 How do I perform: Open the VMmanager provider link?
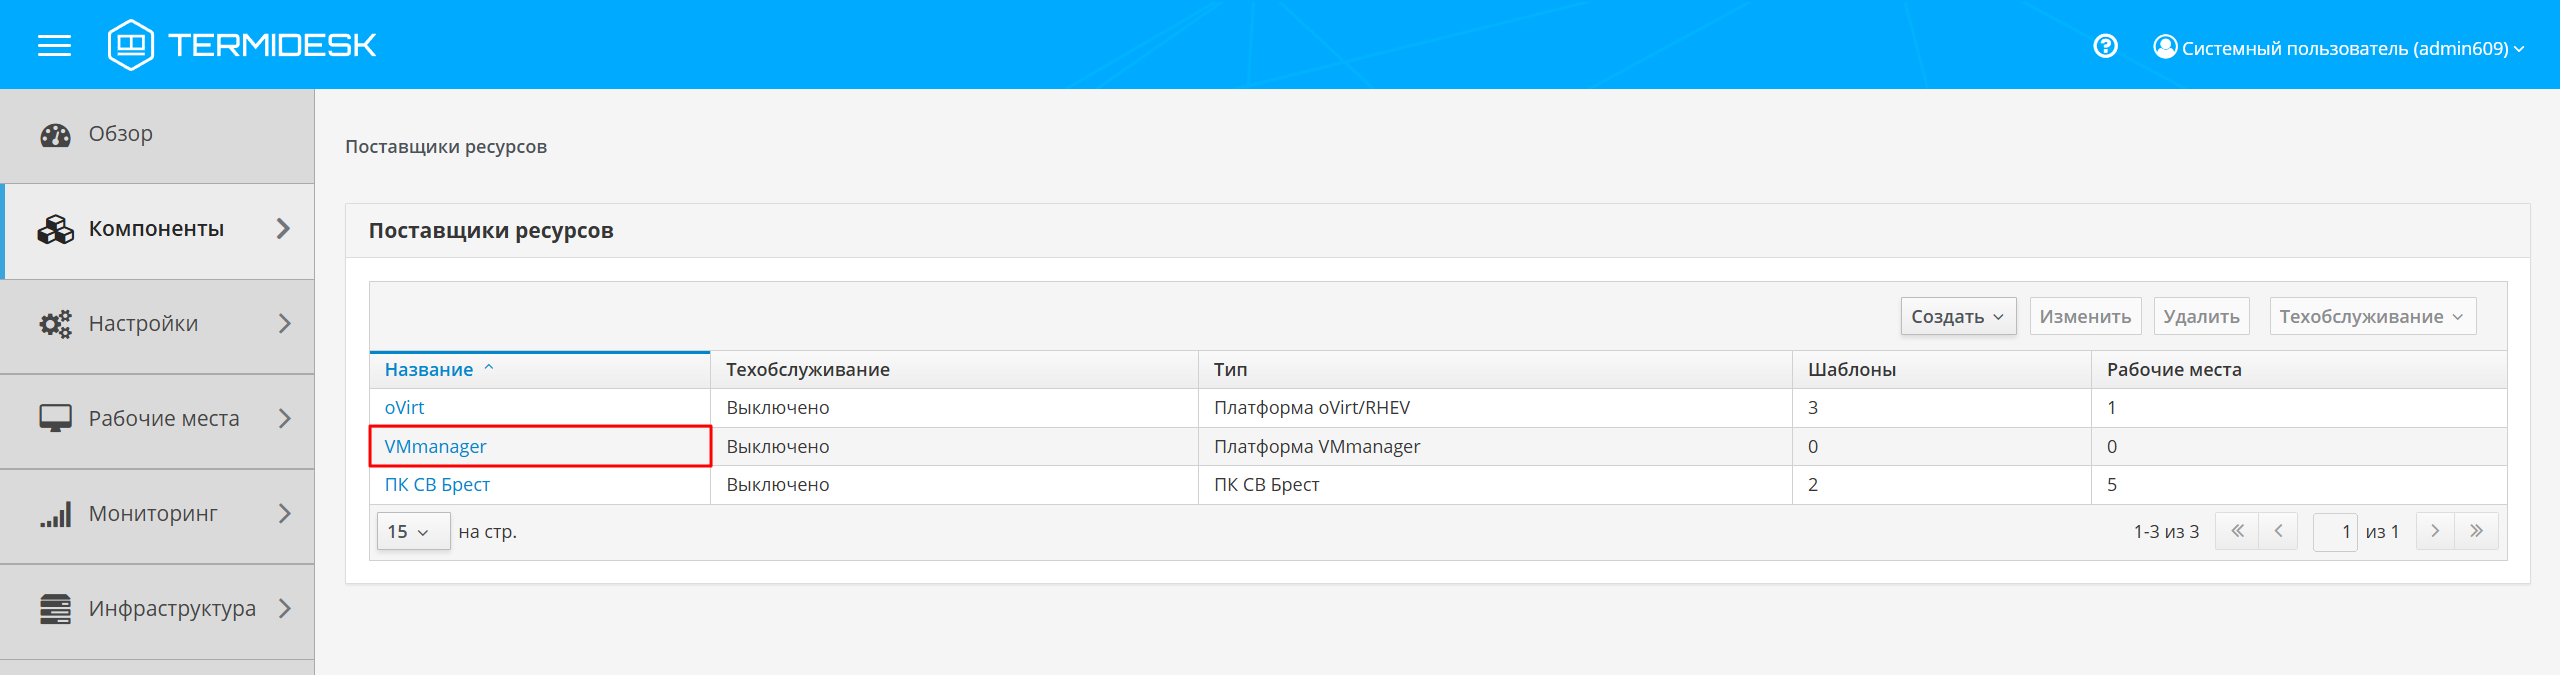(x=435, y=447)
